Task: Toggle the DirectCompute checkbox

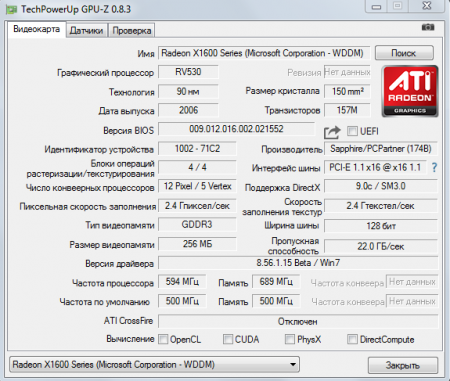Action: [352, 339]
